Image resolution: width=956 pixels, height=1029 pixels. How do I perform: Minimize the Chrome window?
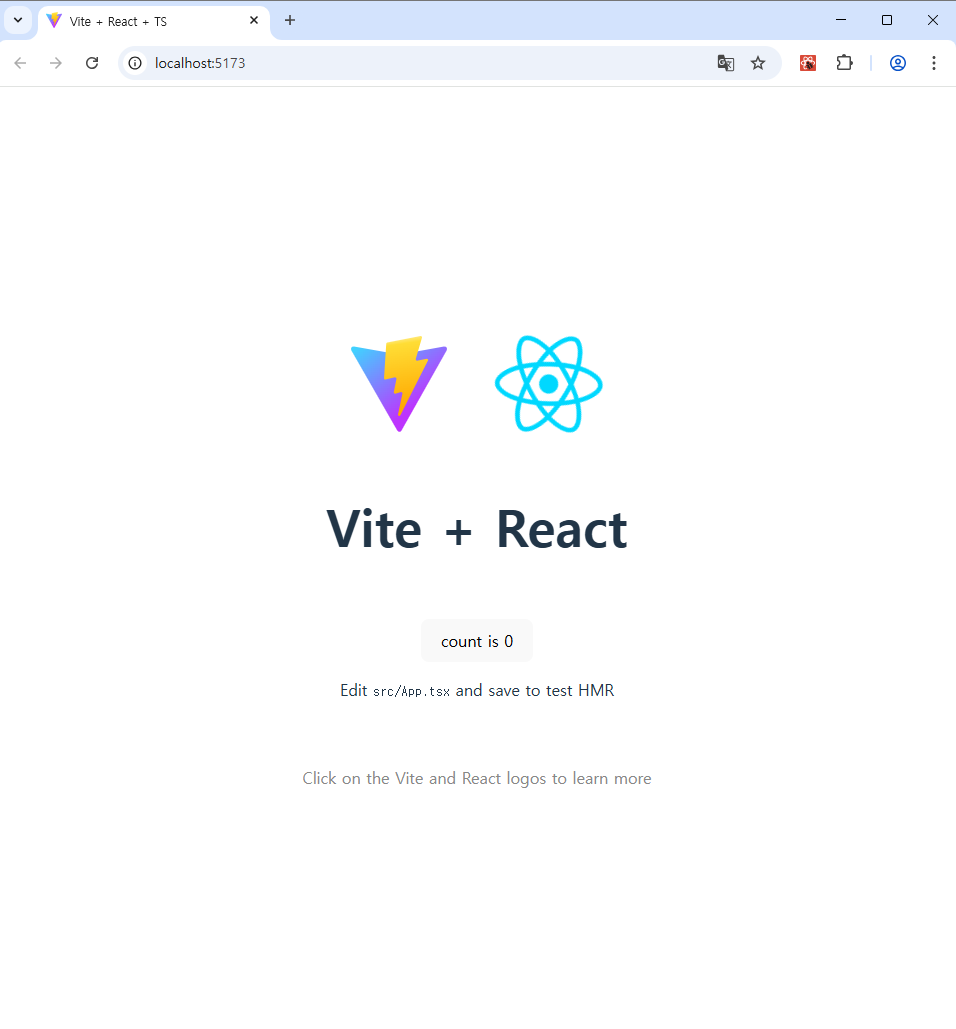point(841,20)
